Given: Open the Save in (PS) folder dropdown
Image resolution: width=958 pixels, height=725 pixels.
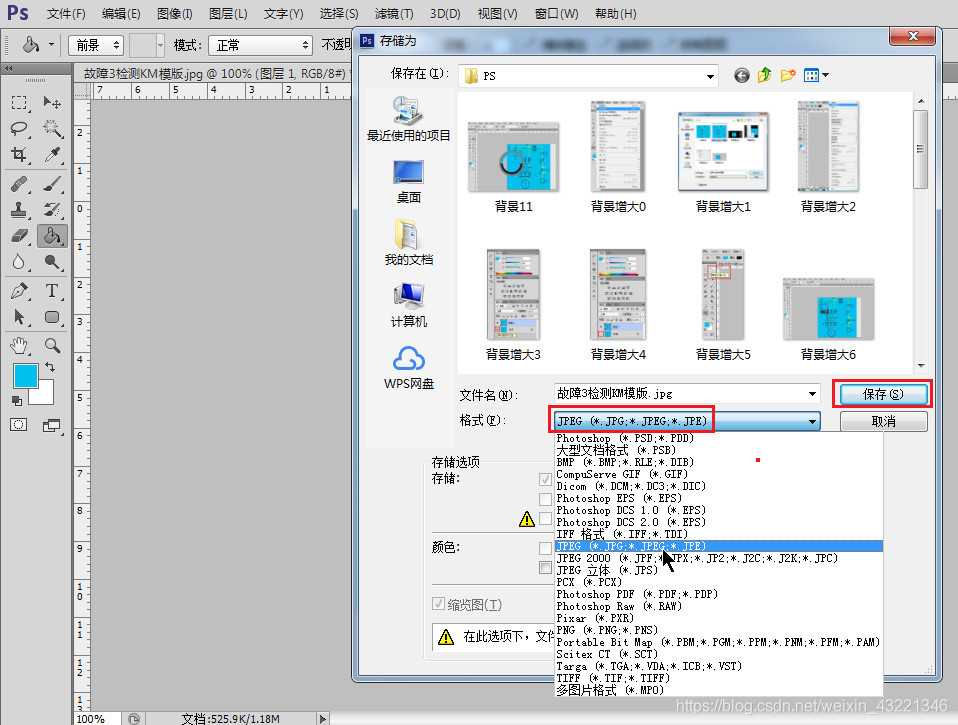Looking at the screenshot, I should 710,76.
